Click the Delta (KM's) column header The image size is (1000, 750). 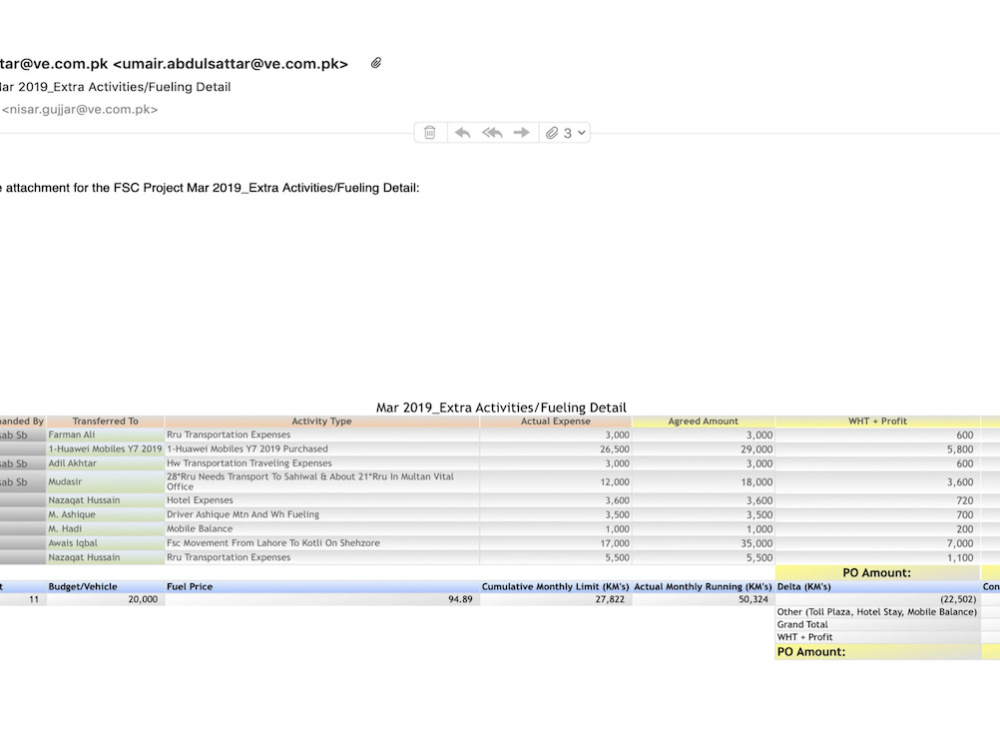tap(805, 586)
